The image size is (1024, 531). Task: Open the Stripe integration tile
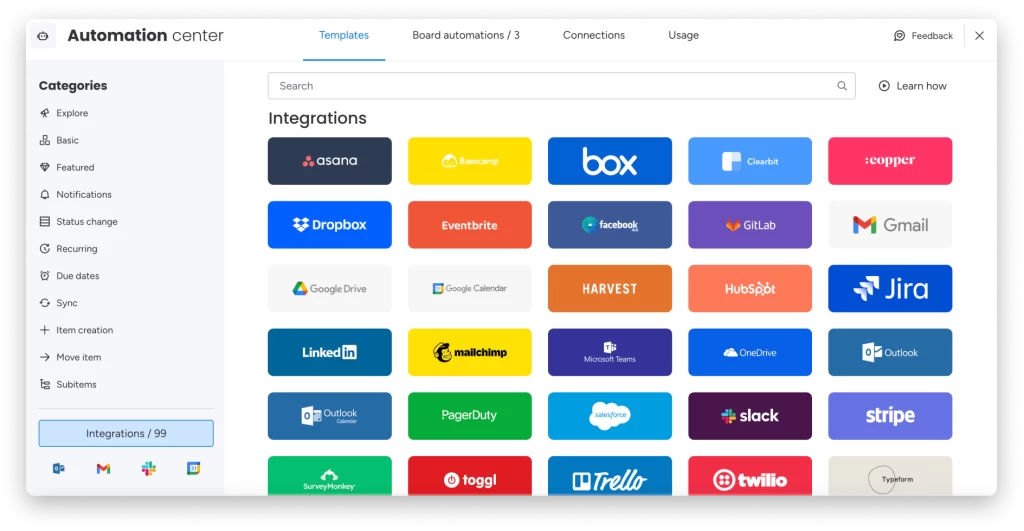(890, 416)
